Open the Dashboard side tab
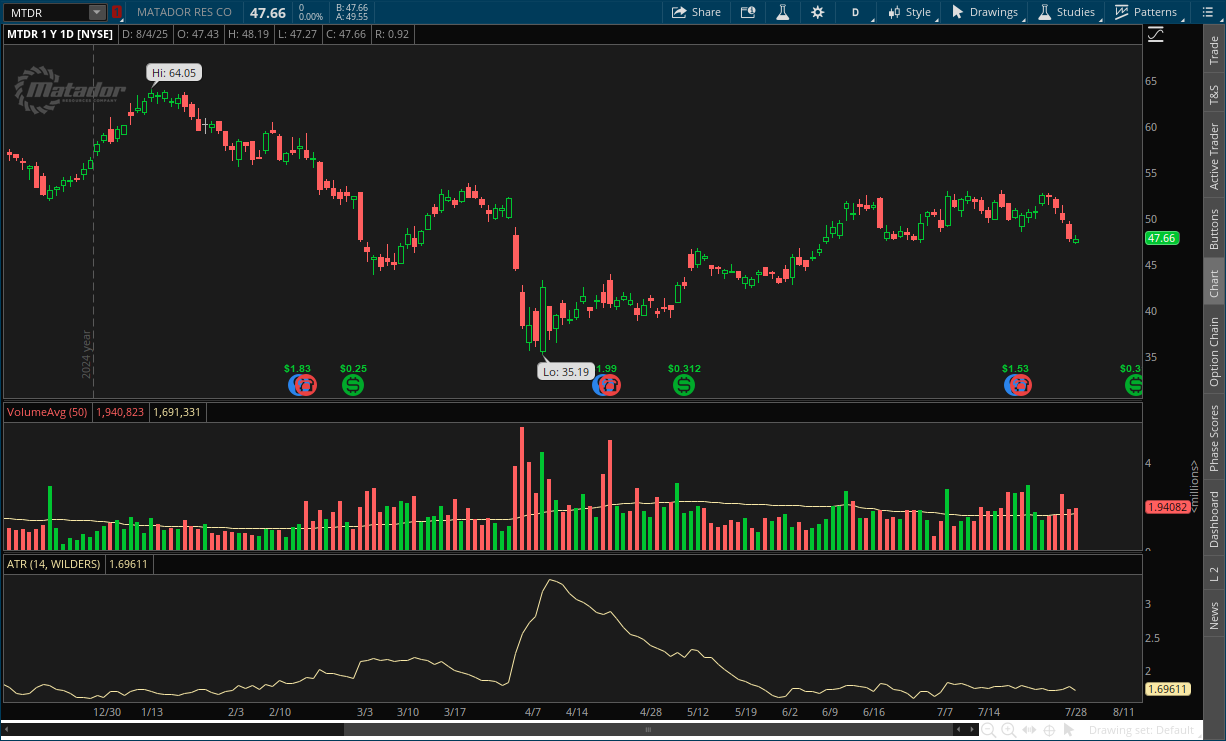 [x=1214, y=520]
